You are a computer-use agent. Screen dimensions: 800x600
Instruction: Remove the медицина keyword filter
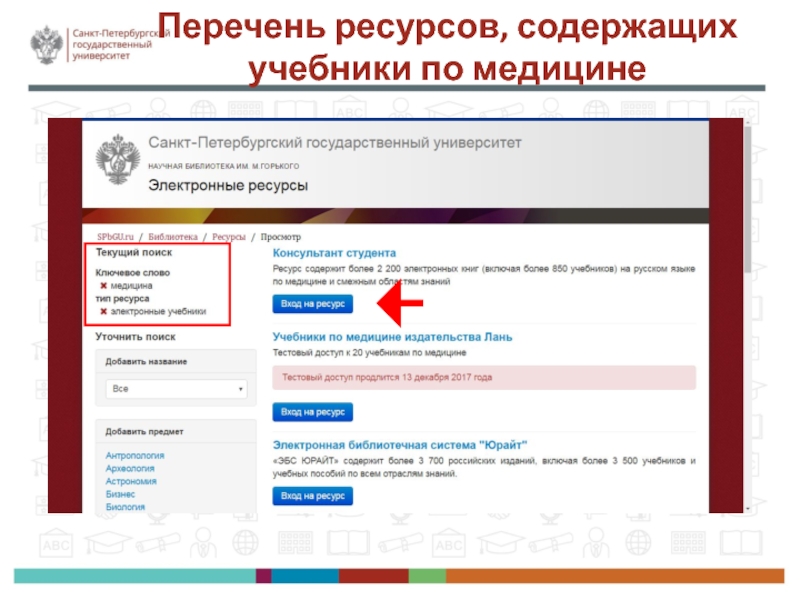coord(104,286)
